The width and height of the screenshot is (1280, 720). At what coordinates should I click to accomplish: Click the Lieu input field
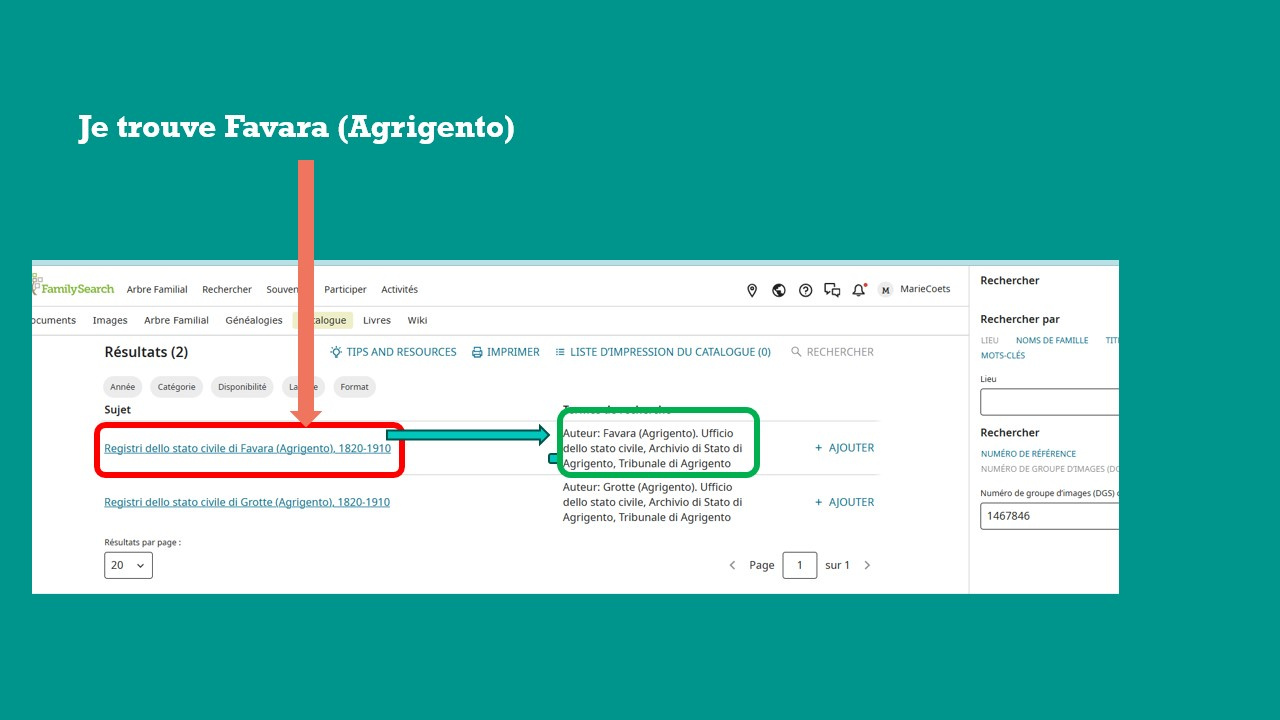pyautogui.click(x=1049, y=402)
